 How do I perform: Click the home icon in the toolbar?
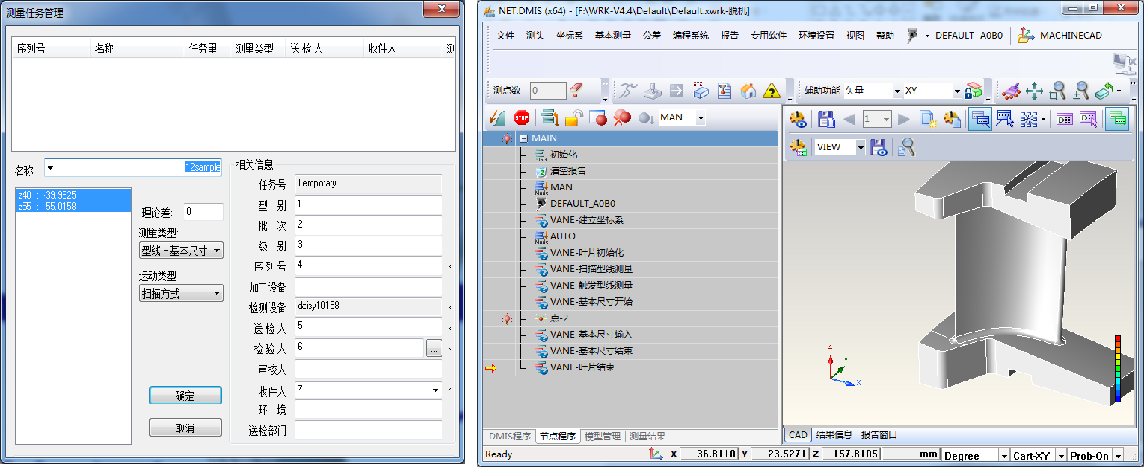pos(748,91)
